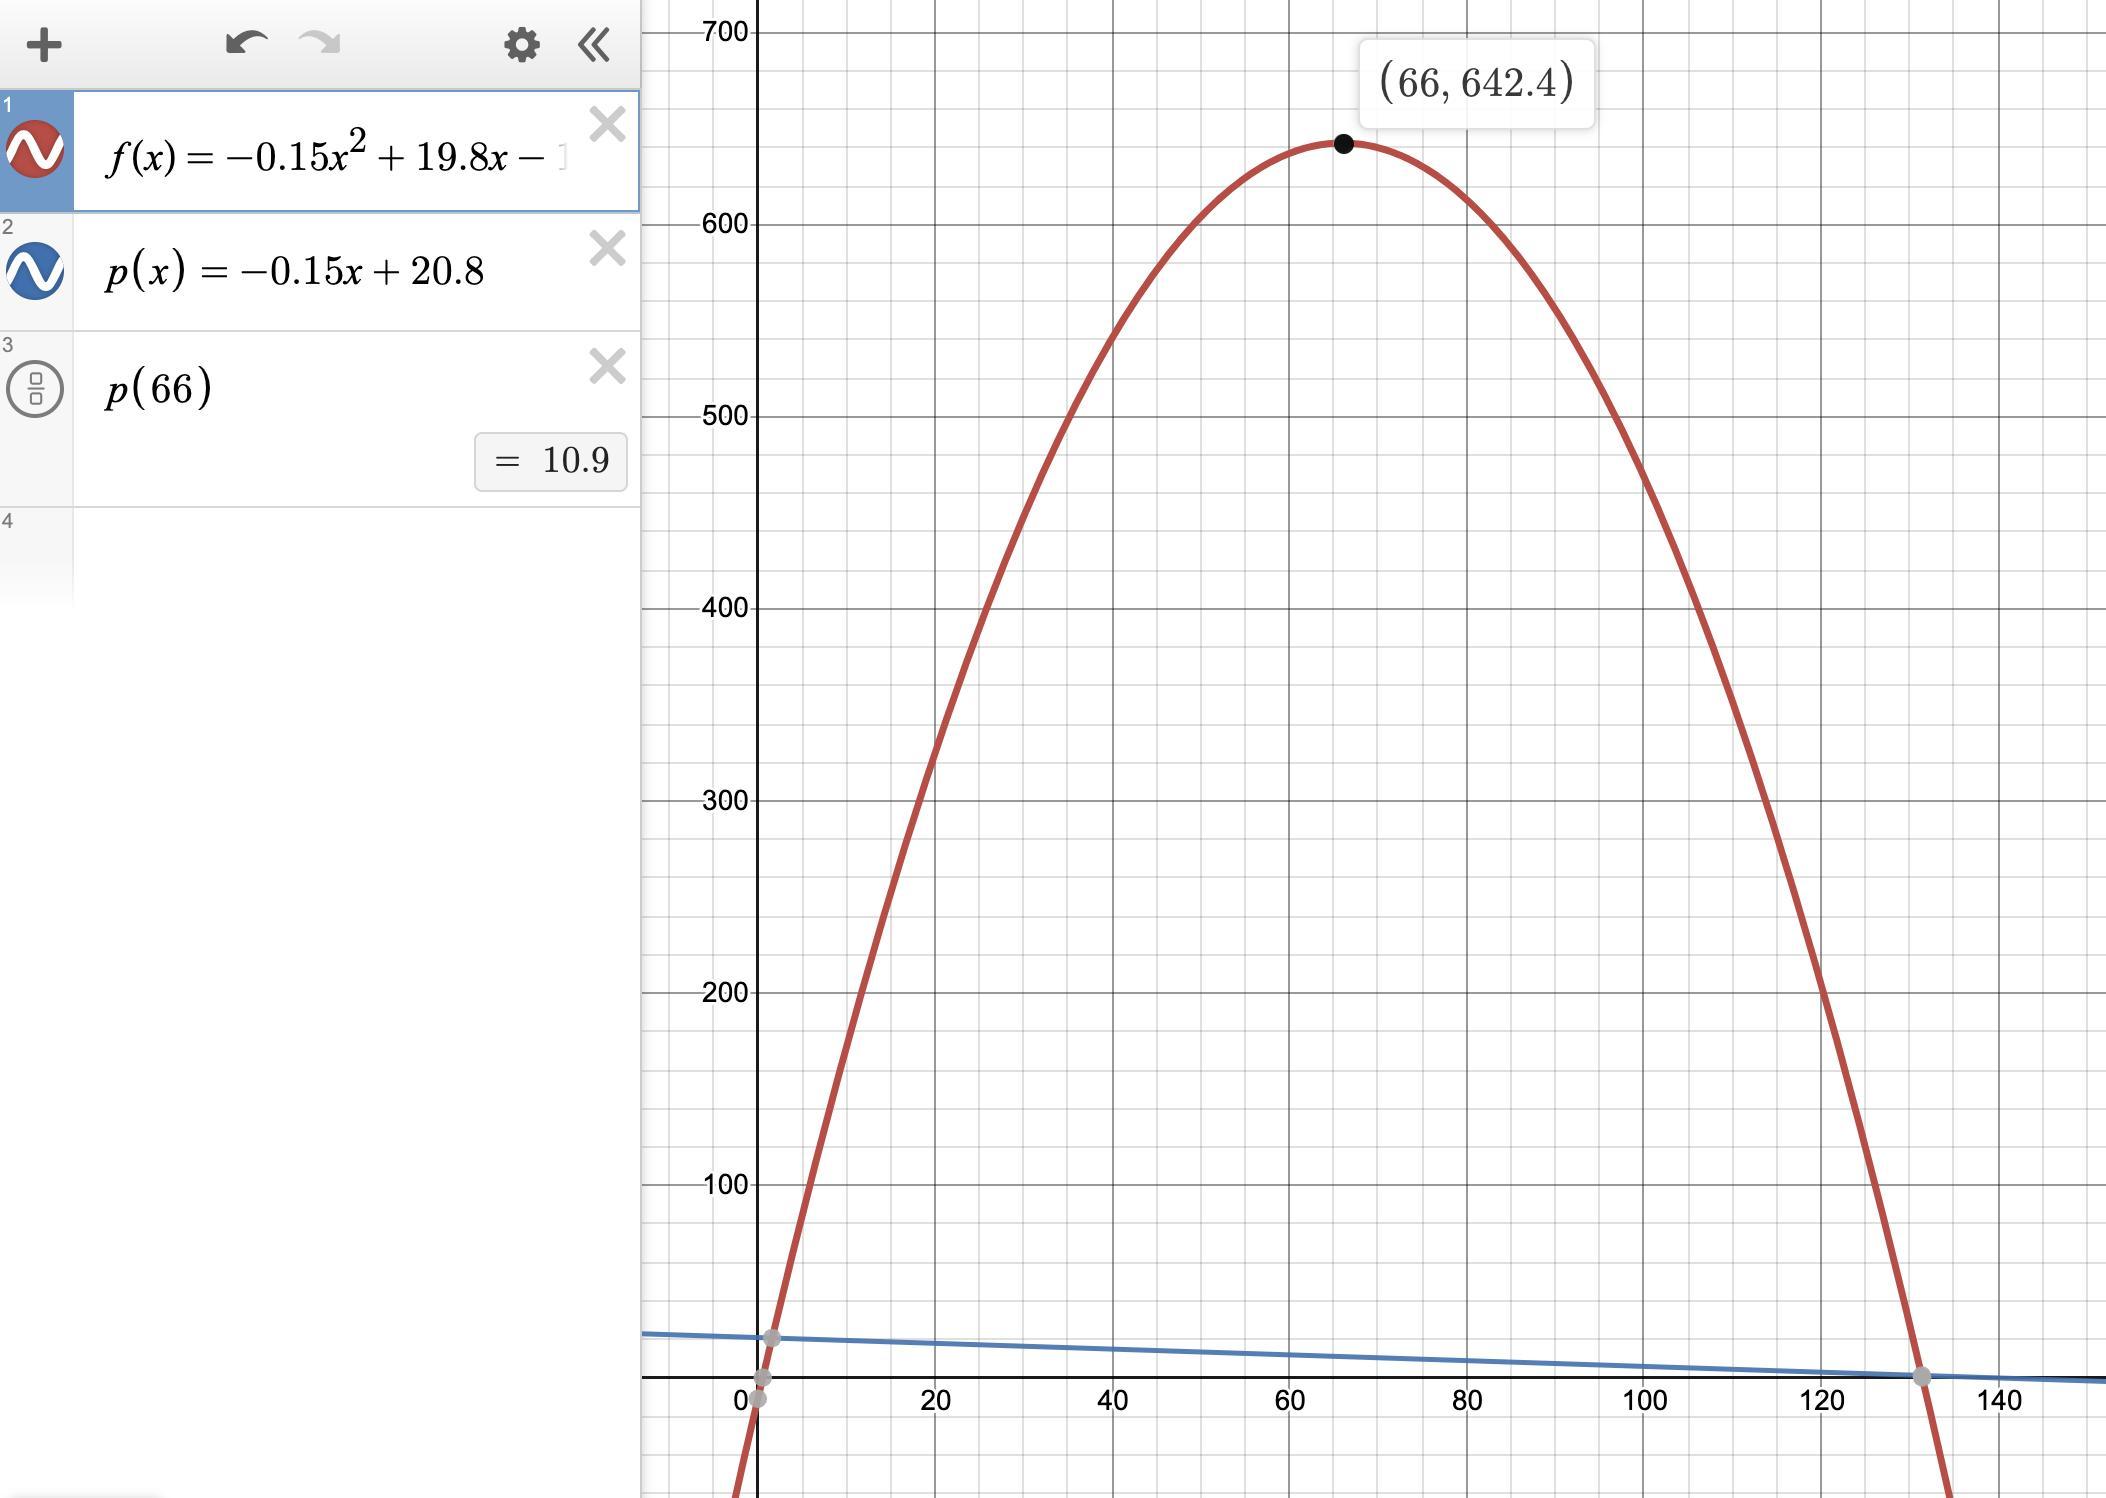Remove the p(x) expression
Screen dimensions: 2106x1498
click(x=607, y=248)
